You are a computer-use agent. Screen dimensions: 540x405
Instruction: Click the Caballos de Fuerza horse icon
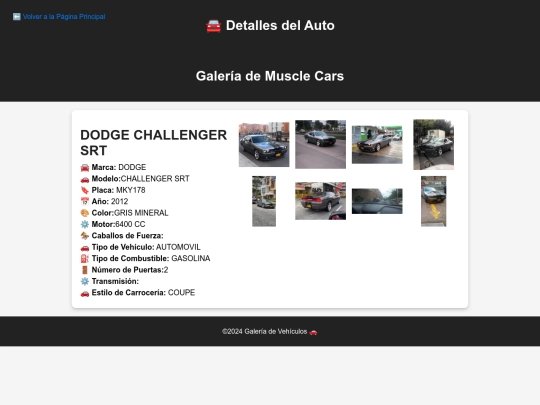click(x=85, y=236)
